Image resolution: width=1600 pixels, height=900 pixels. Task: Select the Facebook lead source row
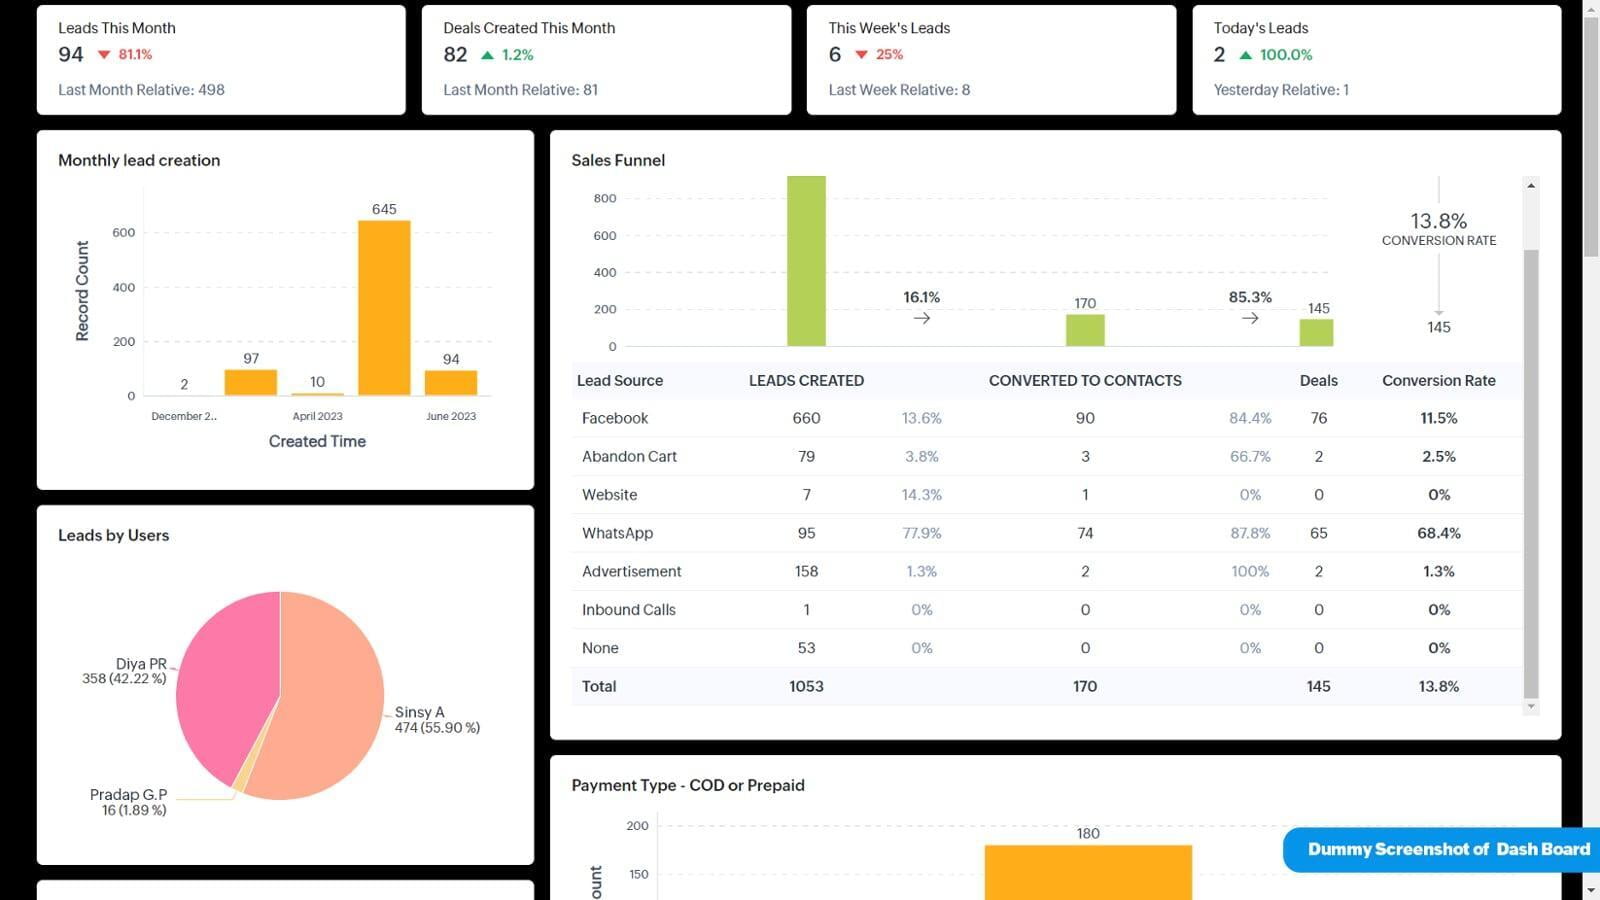click(x=1047, y=418)
